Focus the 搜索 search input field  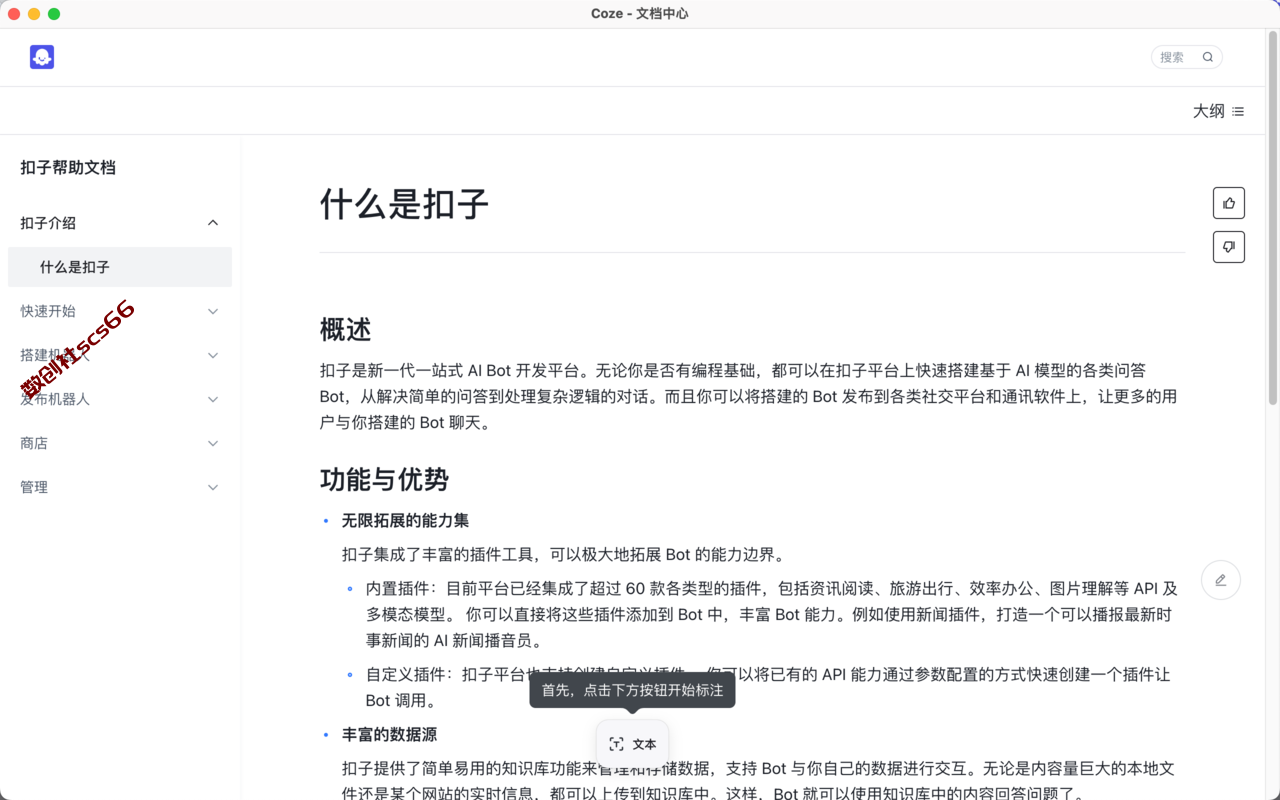(x=1186, y=57)
